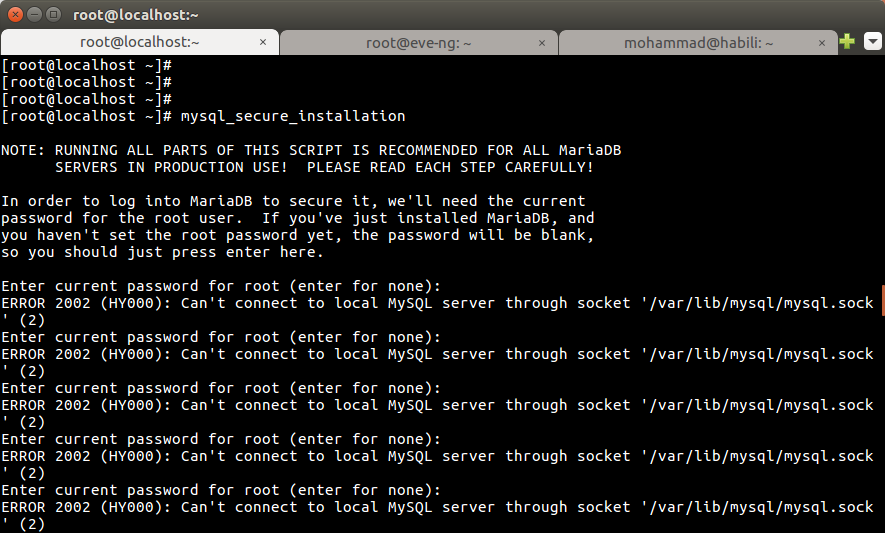Click the mysql_secure_installation command text

point(293,116)
